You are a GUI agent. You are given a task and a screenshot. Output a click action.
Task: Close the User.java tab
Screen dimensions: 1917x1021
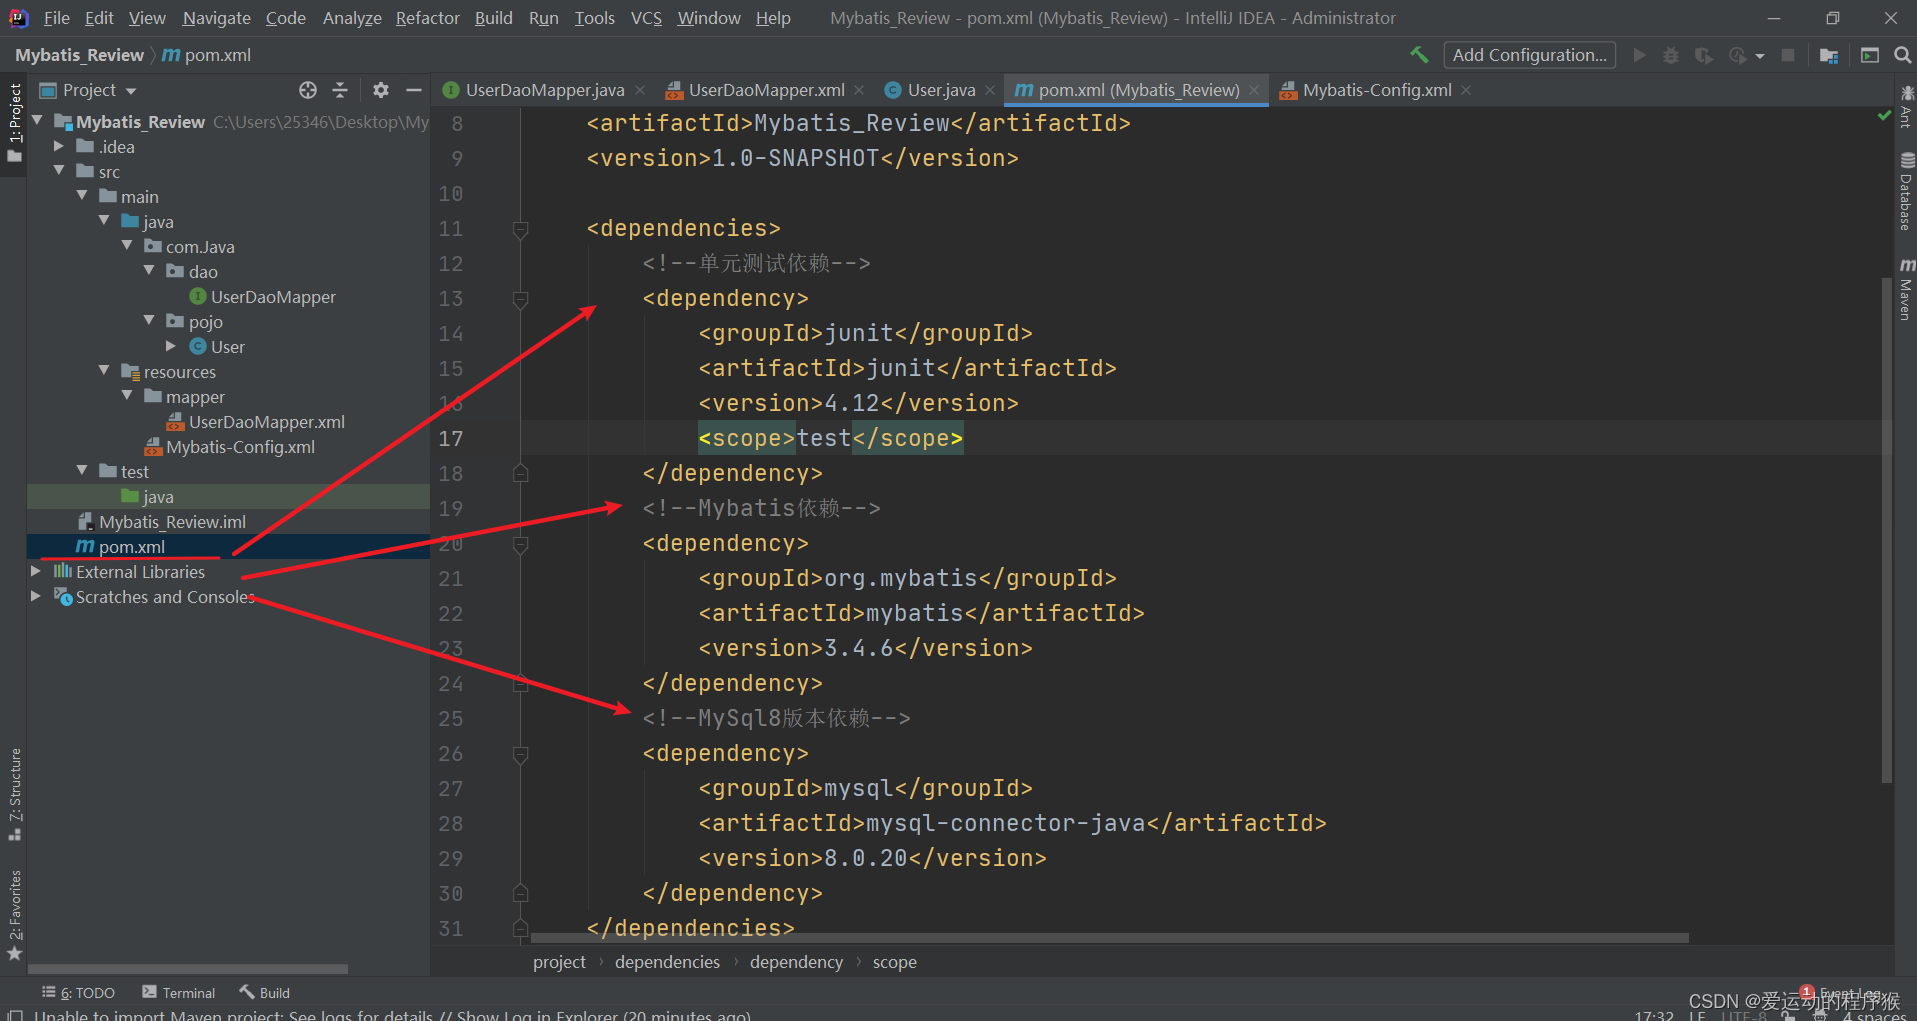[x=990, y=90]
